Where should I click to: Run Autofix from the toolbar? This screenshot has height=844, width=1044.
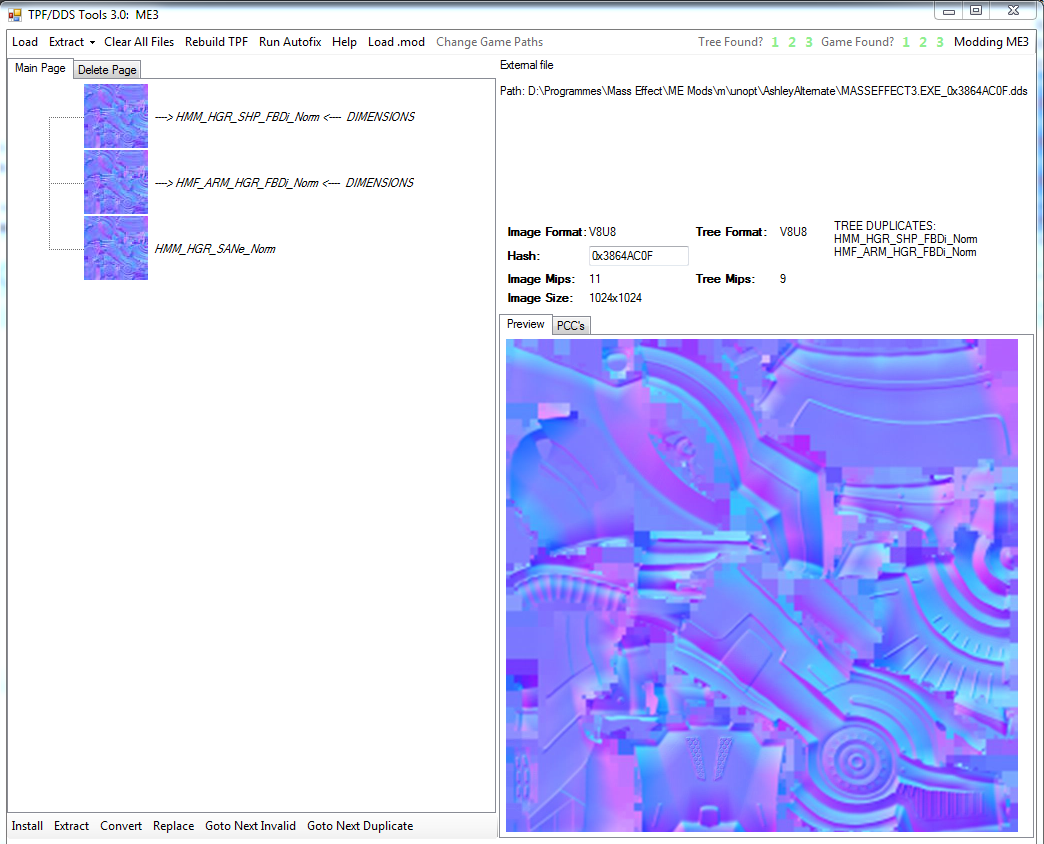(290, 42)
